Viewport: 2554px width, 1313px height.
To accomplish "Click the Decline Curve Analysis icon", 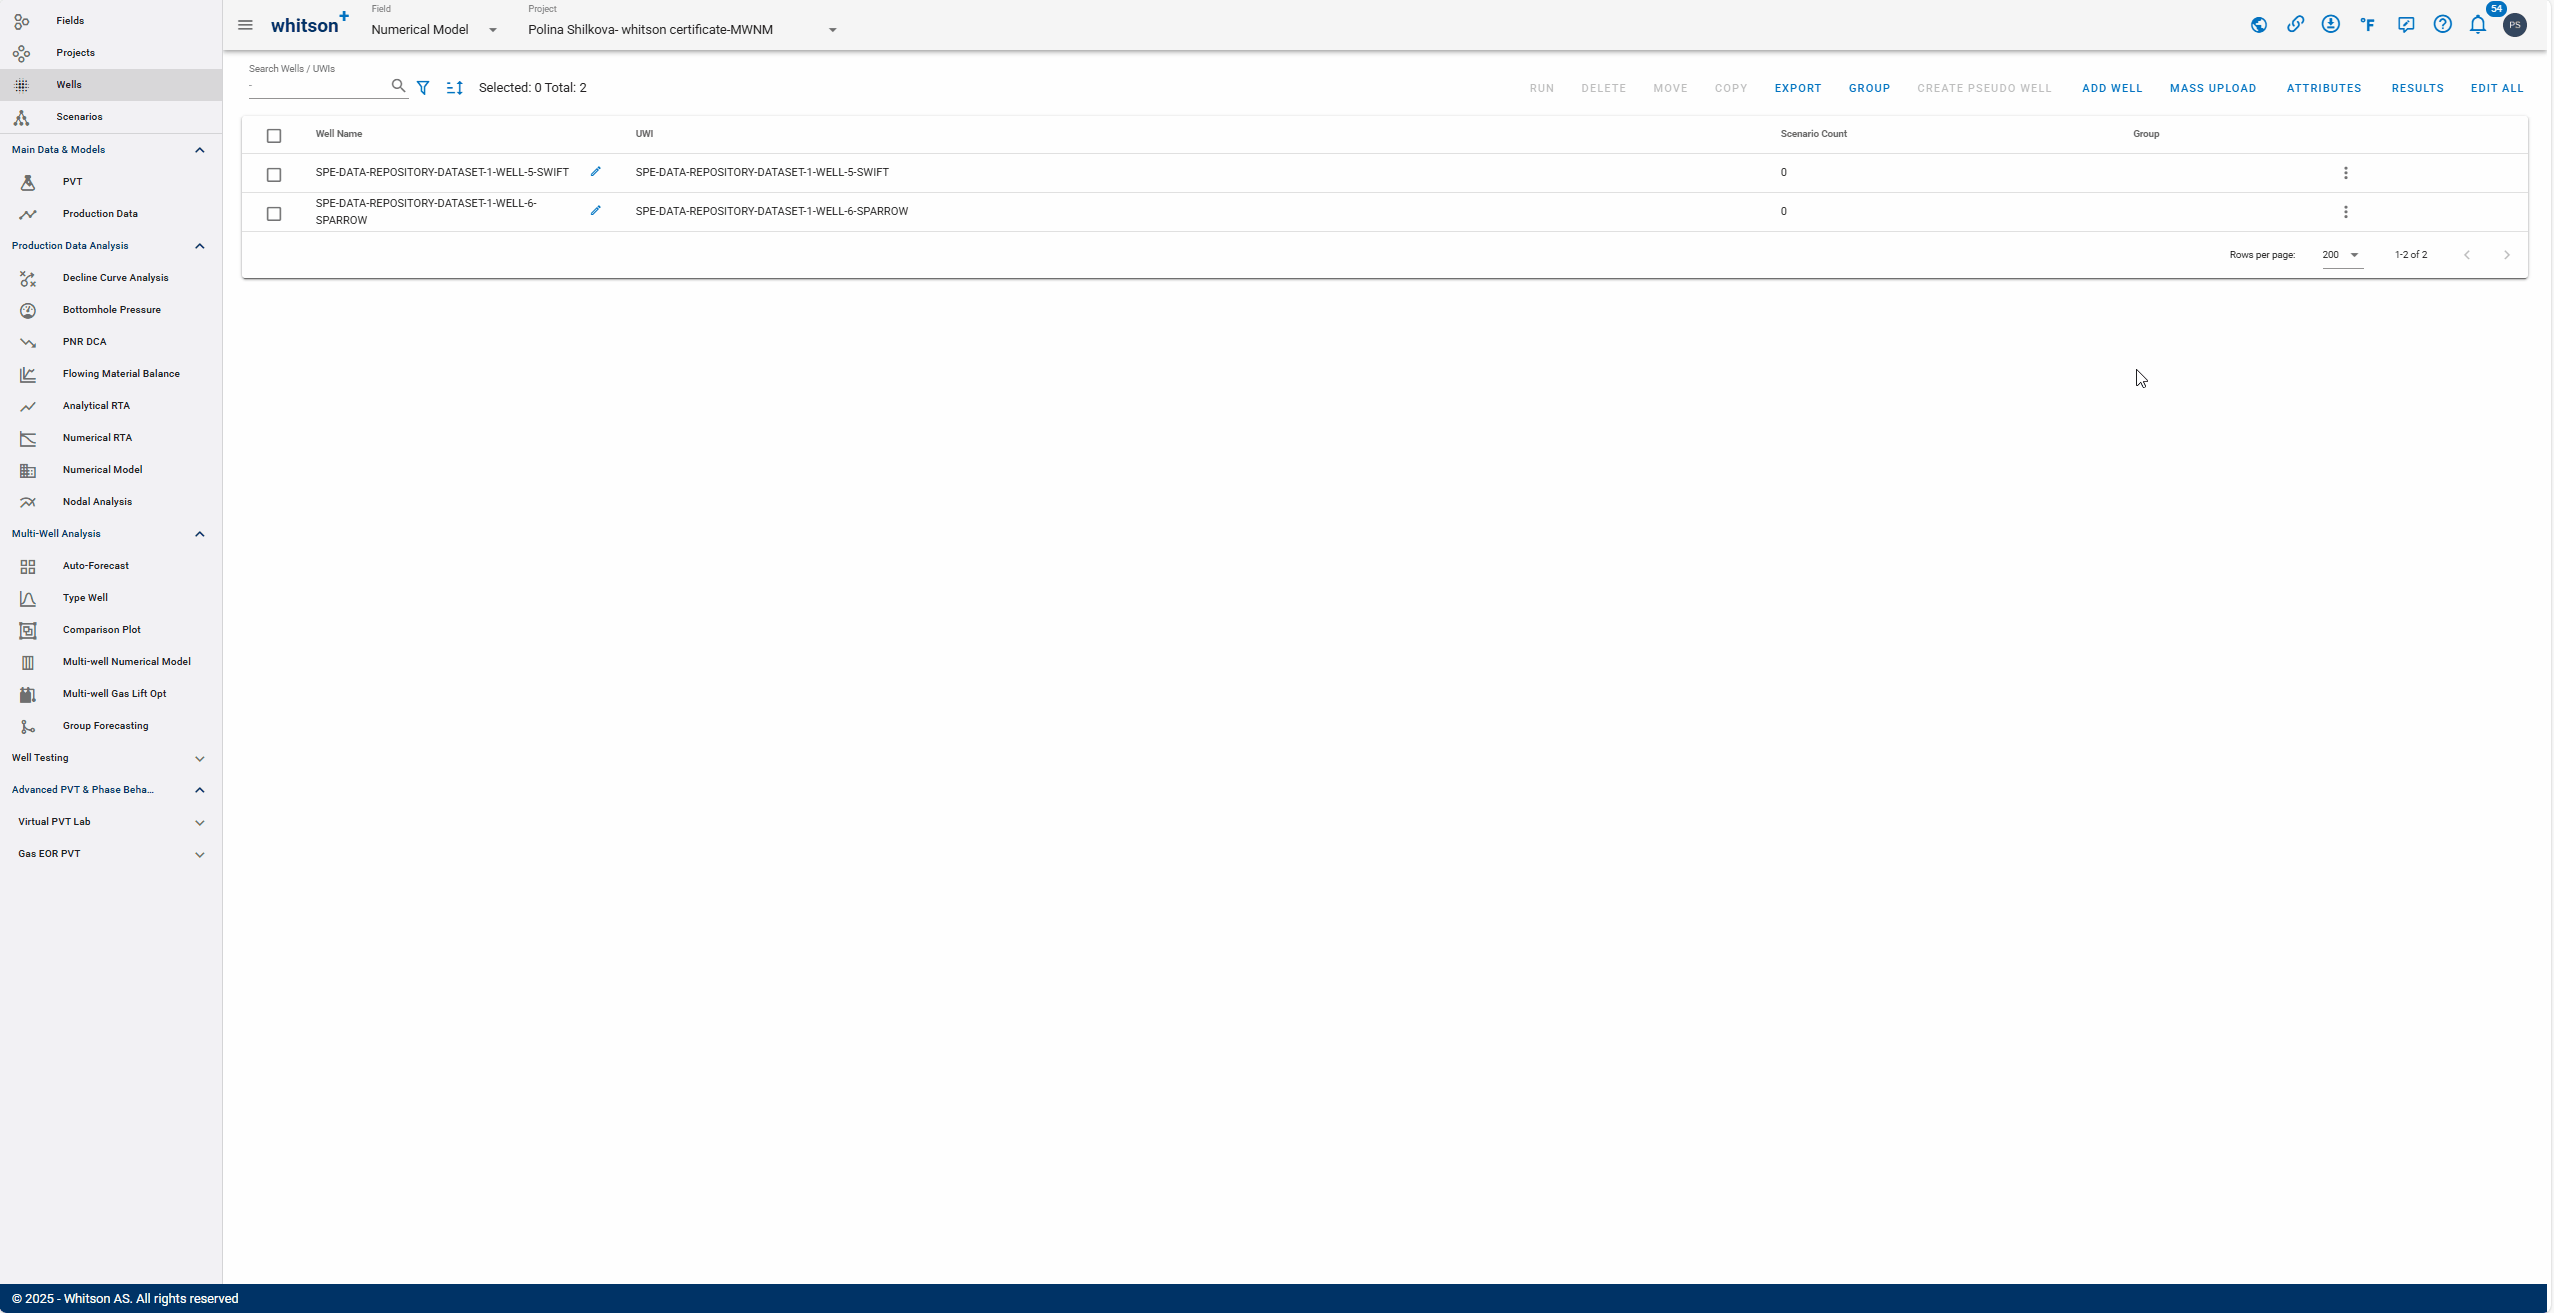I will pos(28,278).
